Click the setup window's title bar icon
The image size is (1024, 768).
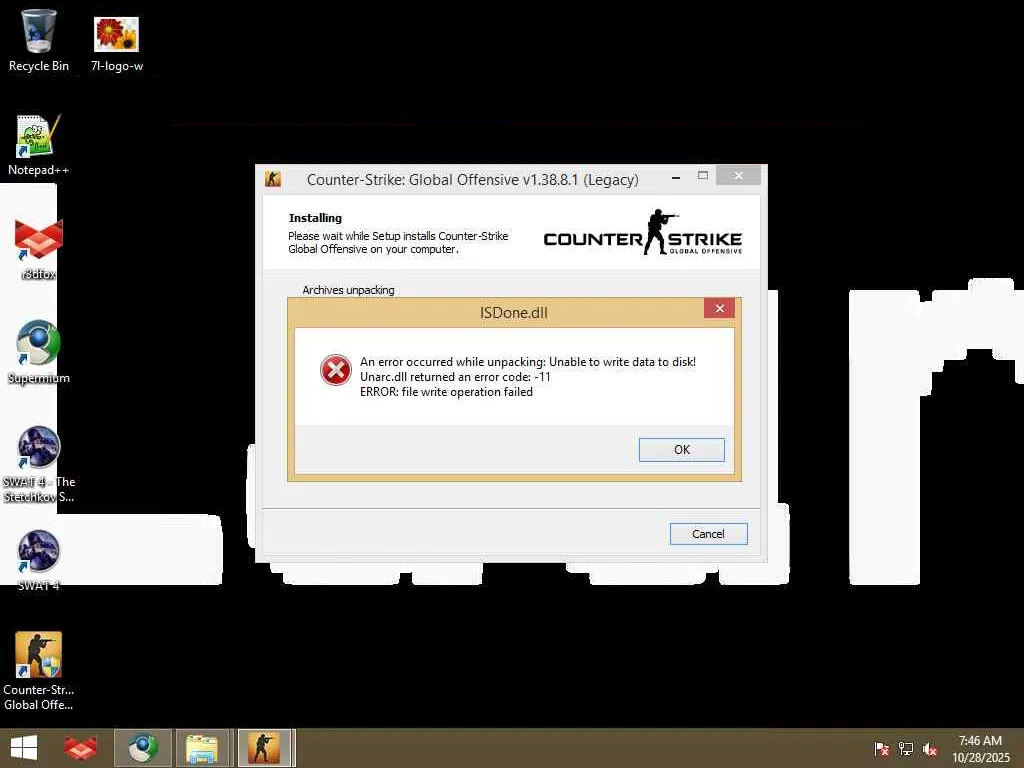273,179
